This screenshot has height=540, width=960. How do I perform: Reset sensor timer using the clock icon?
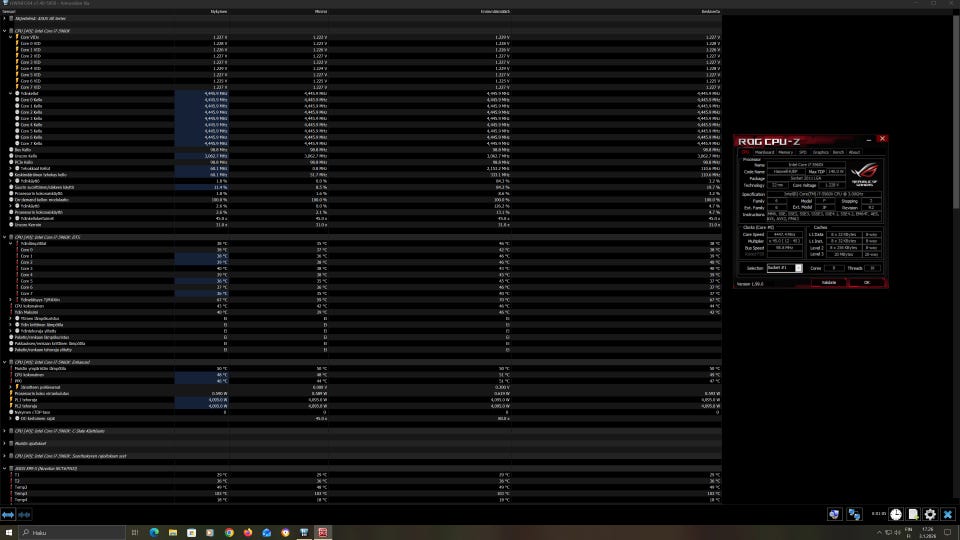point(896,514)
